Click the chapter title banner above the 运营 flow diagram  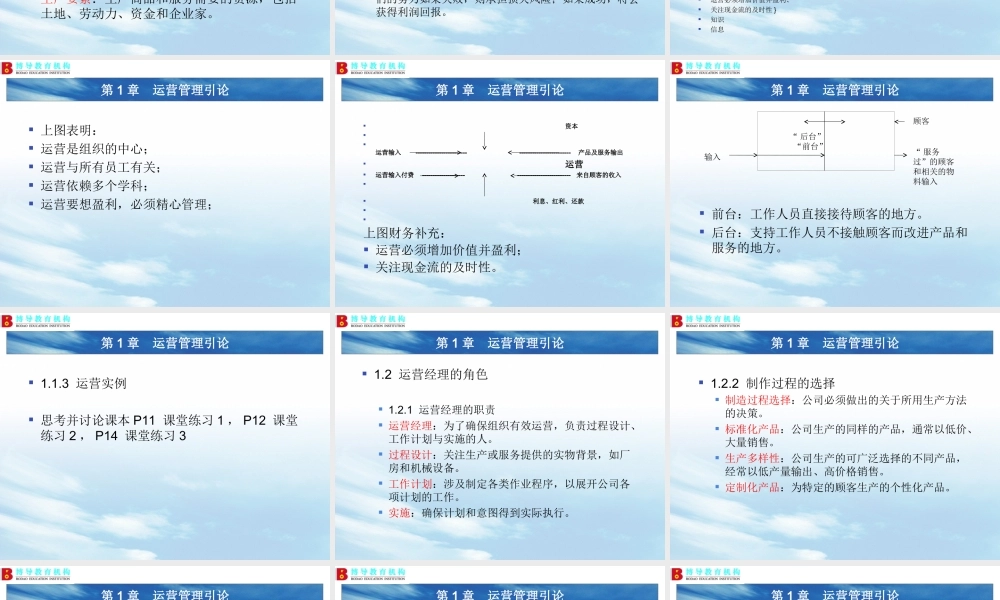point(500,90)
